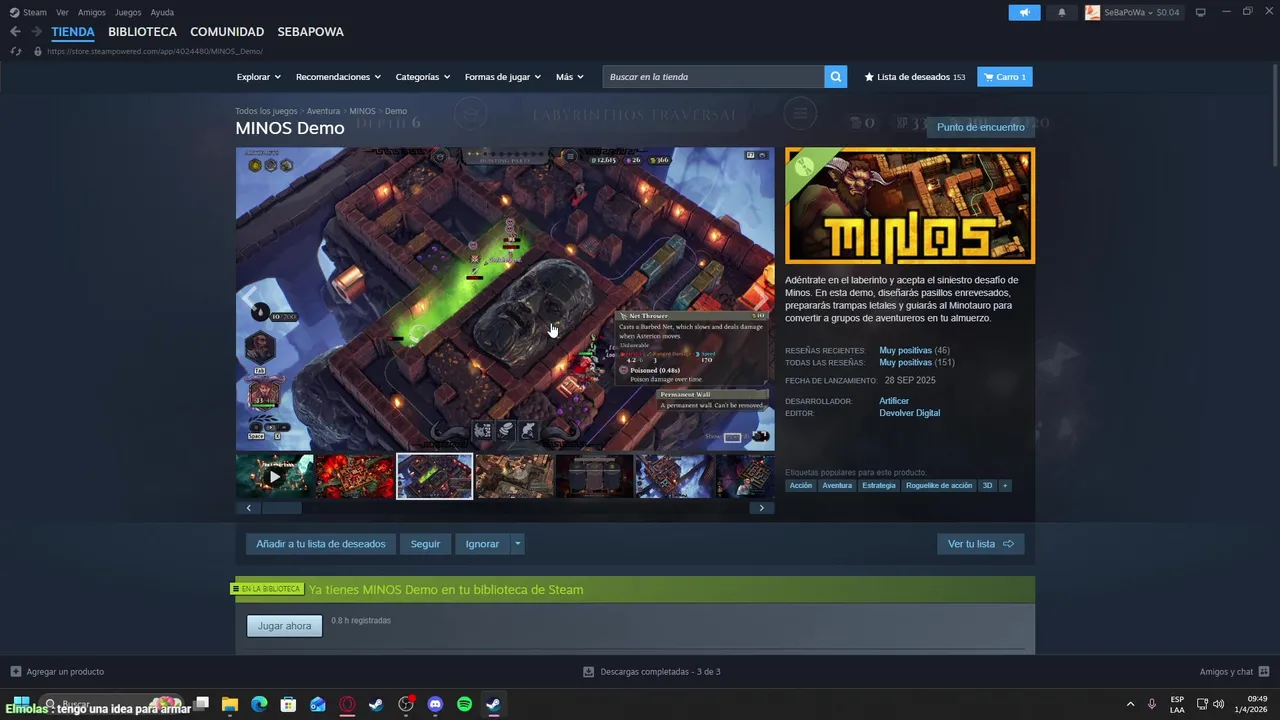Click the tray microphone icon

pyautogui.click(x=1152, y=704)
